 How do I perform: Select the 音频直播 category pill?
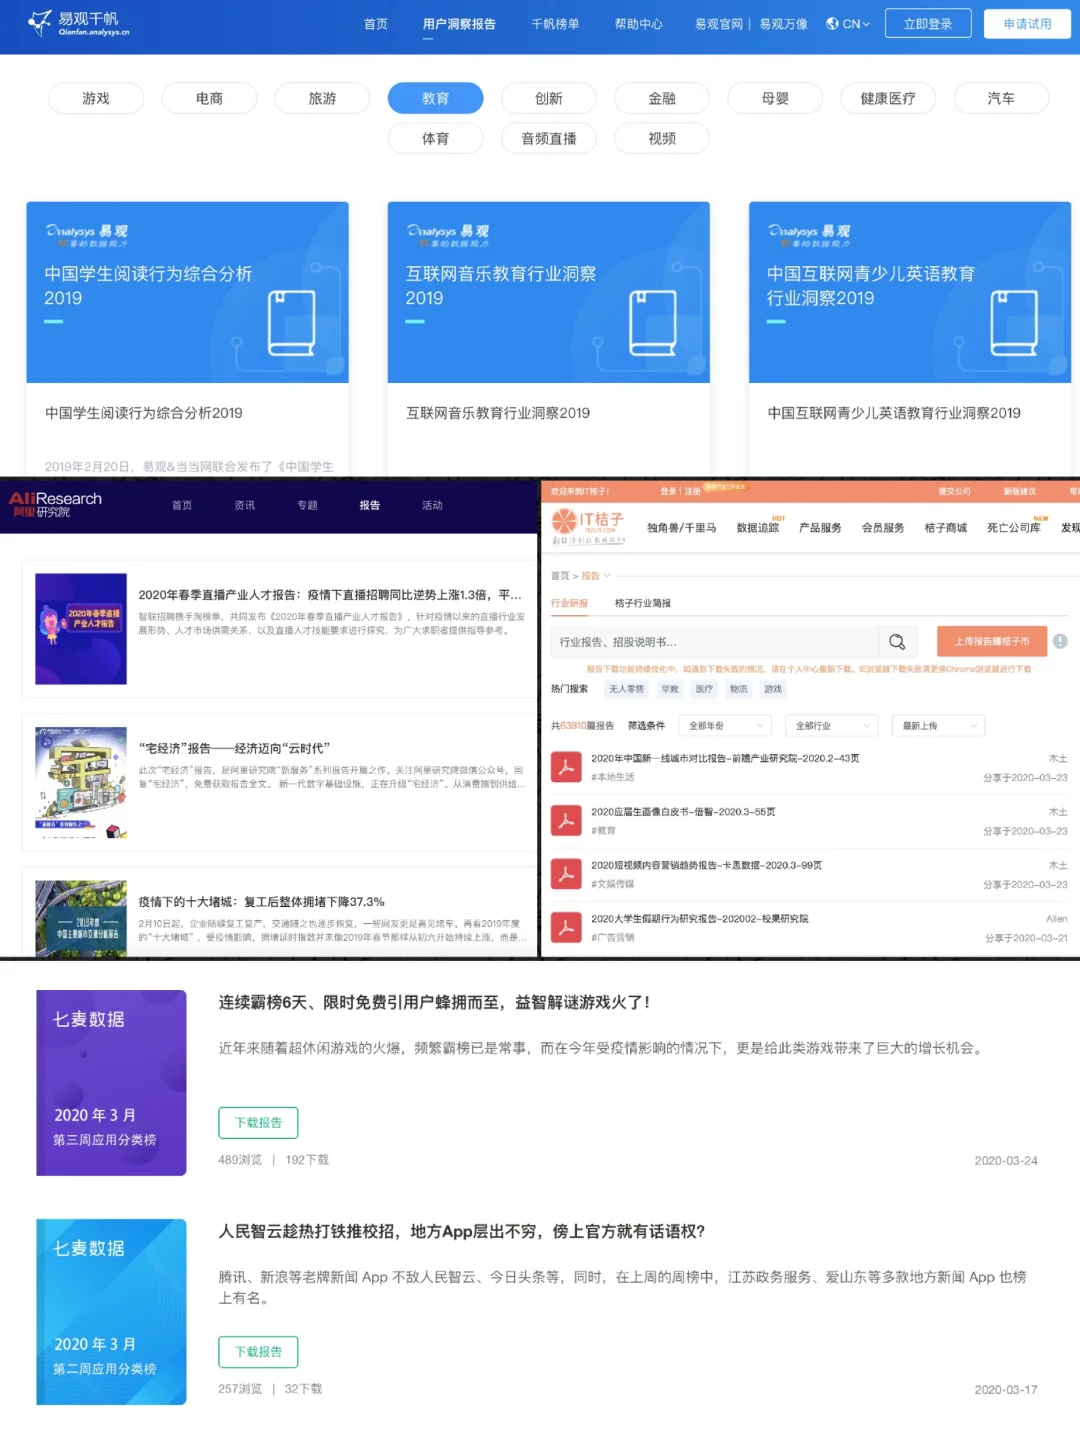pyautogui.click(x=548, y=138)
